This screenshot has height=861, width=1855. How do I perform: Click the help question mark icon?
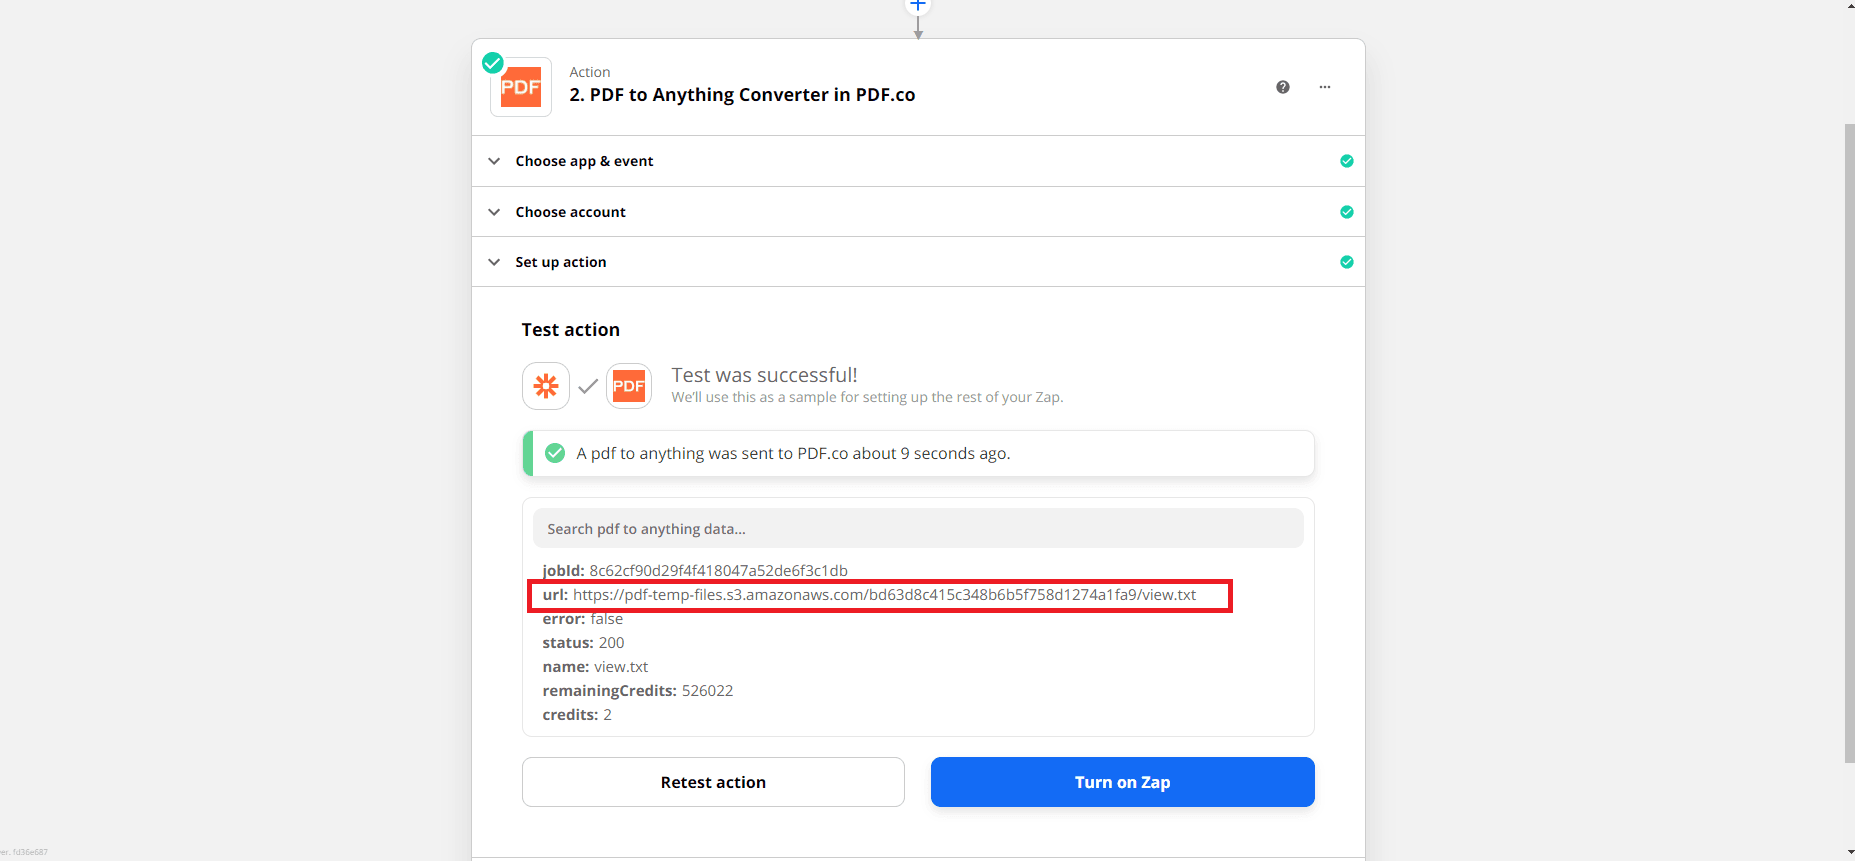(1283, 87)
